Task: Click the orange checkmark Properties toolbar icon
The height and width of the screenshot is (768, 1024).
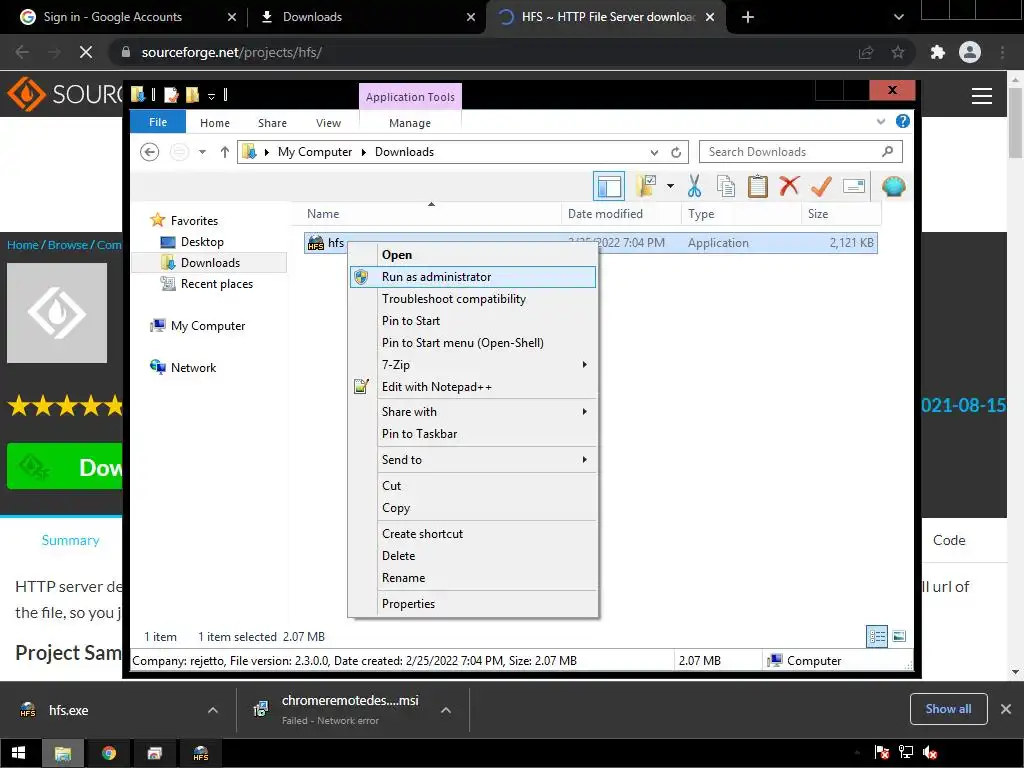Action: pos(821,186)
